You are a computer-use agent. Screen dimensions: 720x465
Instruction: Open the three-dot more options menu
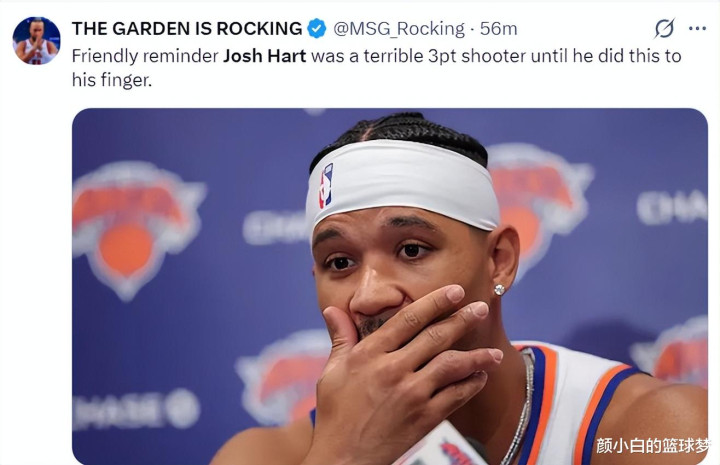point(698,28)
